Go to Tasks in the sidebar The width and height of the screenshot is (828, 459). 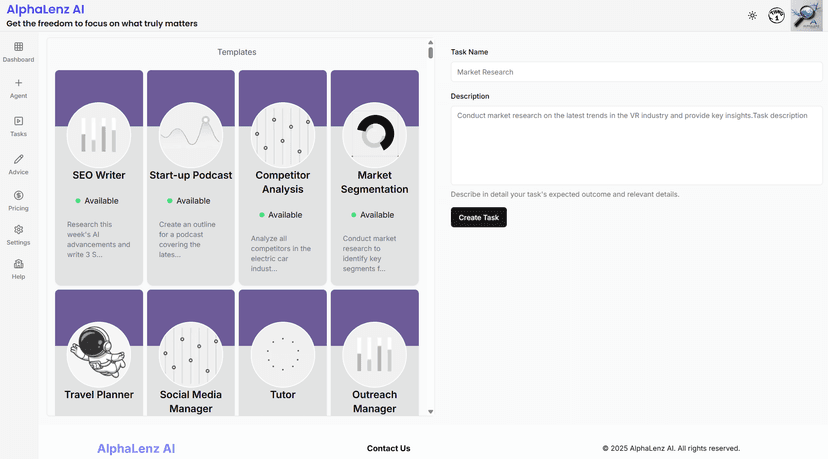[18, 127]
